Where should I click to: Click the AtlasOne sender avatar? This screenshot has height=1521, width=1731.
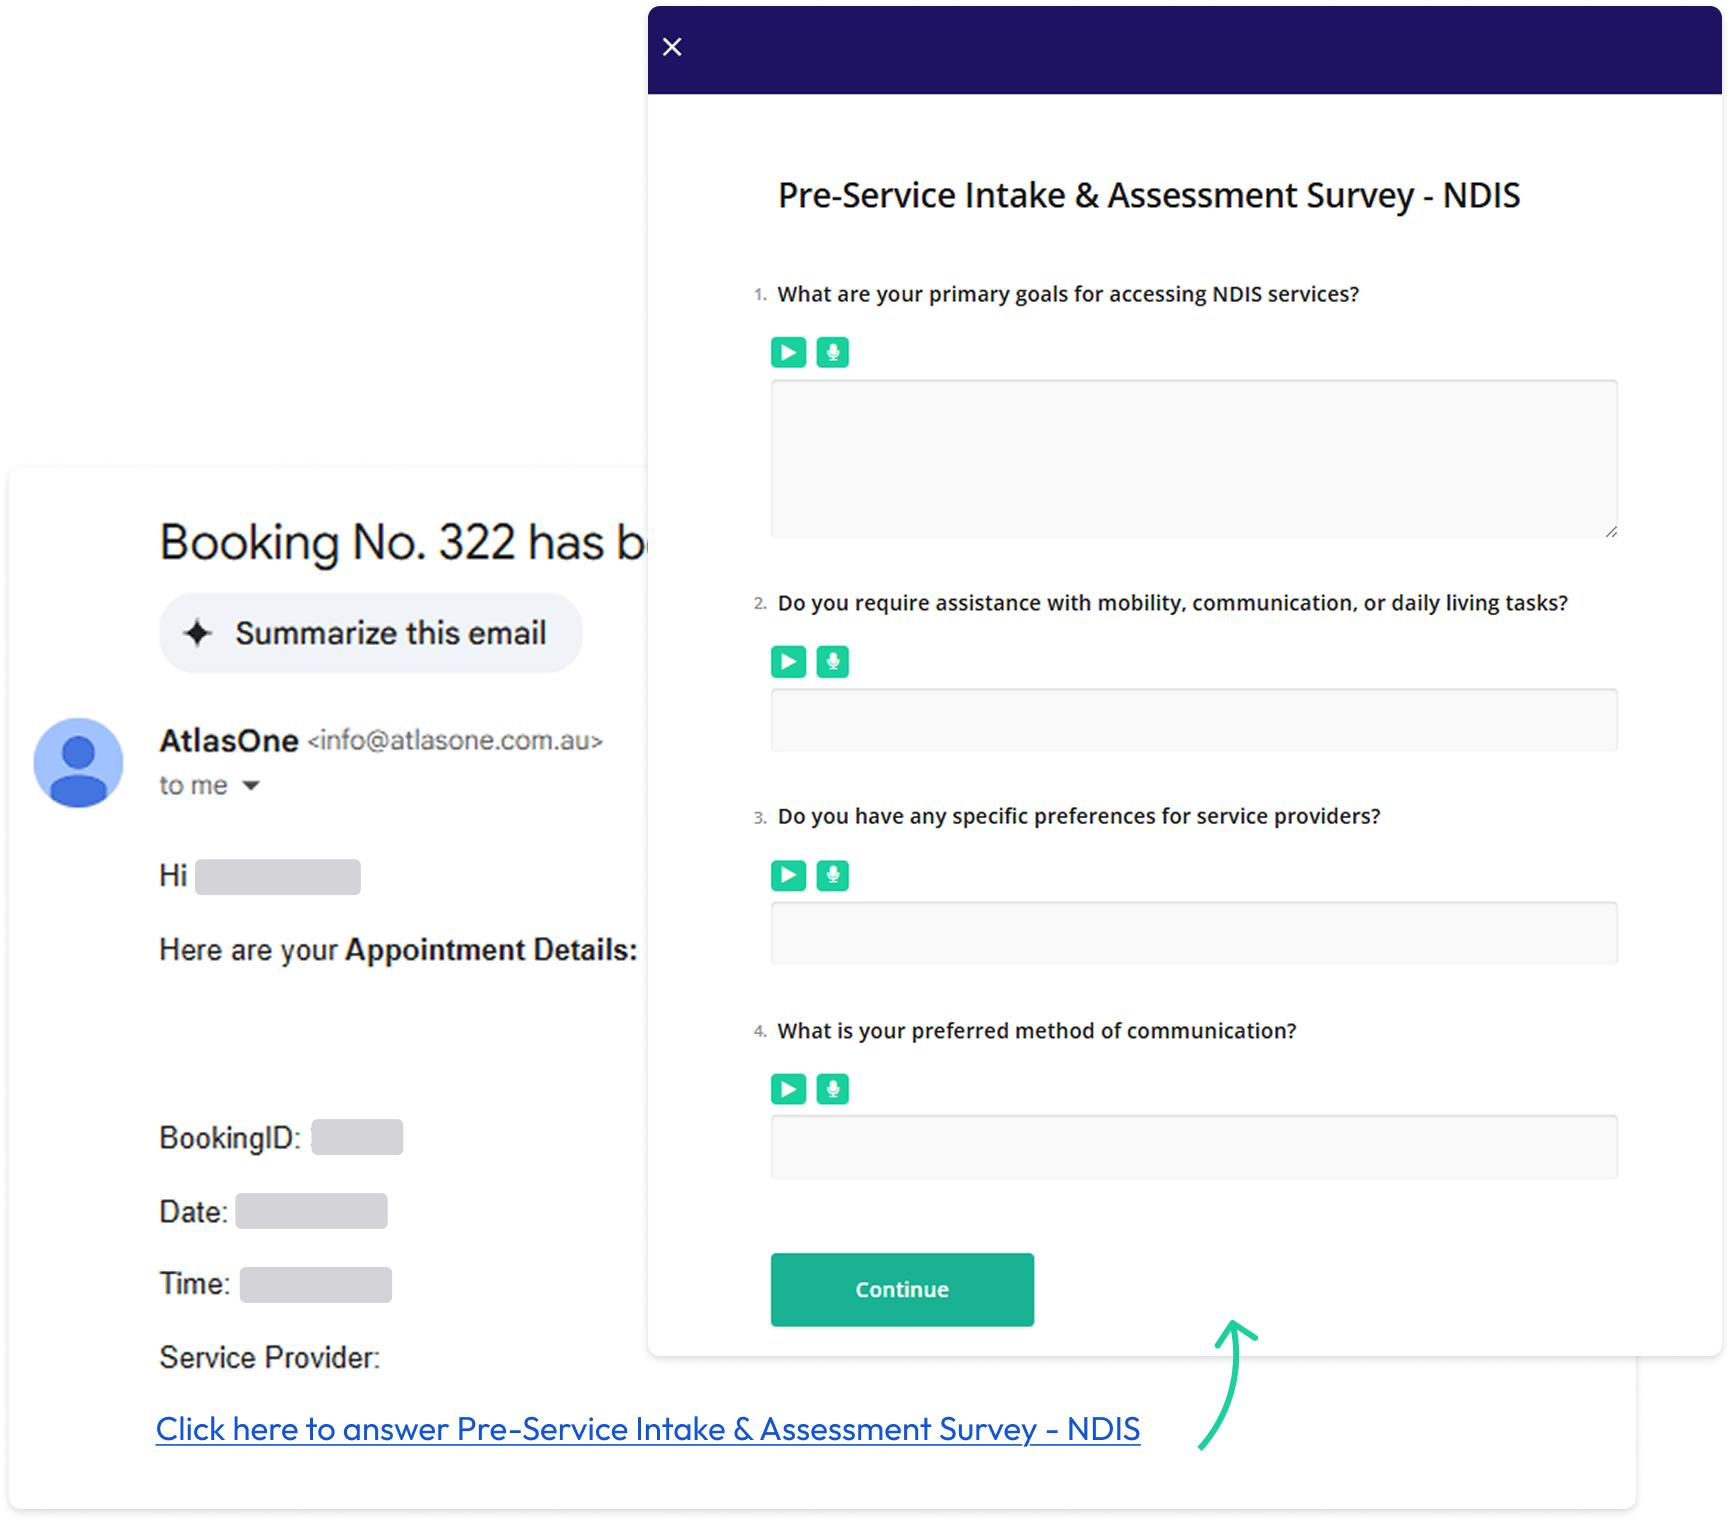tap(78, 762)
